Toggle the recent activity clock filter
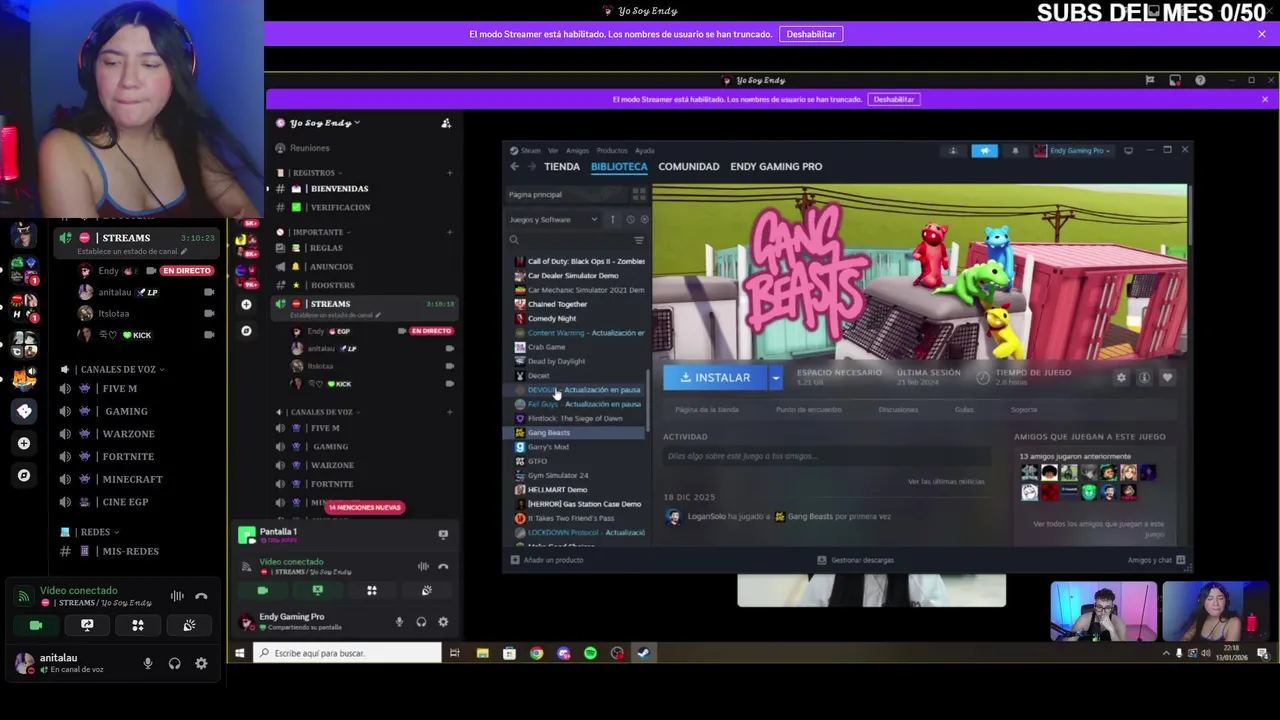The height and width of the screenshot is (720, 1280). pos(630,220)
